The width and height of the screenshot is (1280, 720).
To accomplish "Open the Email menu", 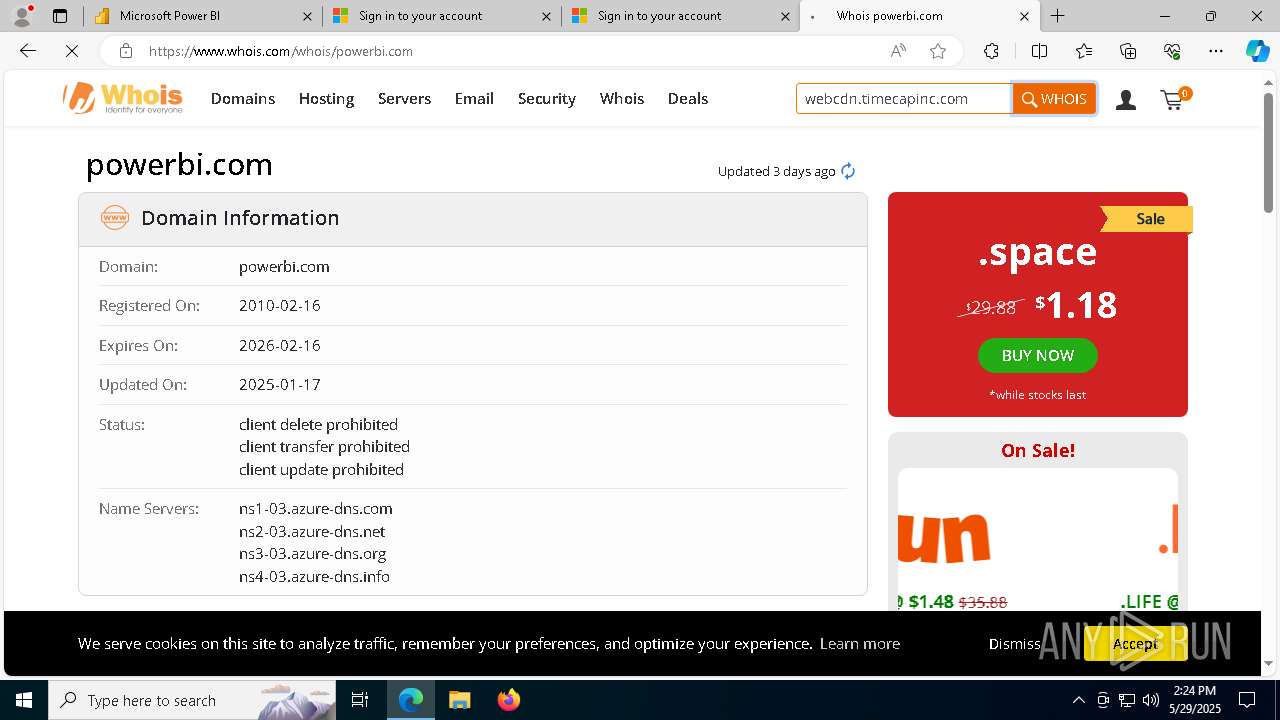I will click(x=474, y=98).
